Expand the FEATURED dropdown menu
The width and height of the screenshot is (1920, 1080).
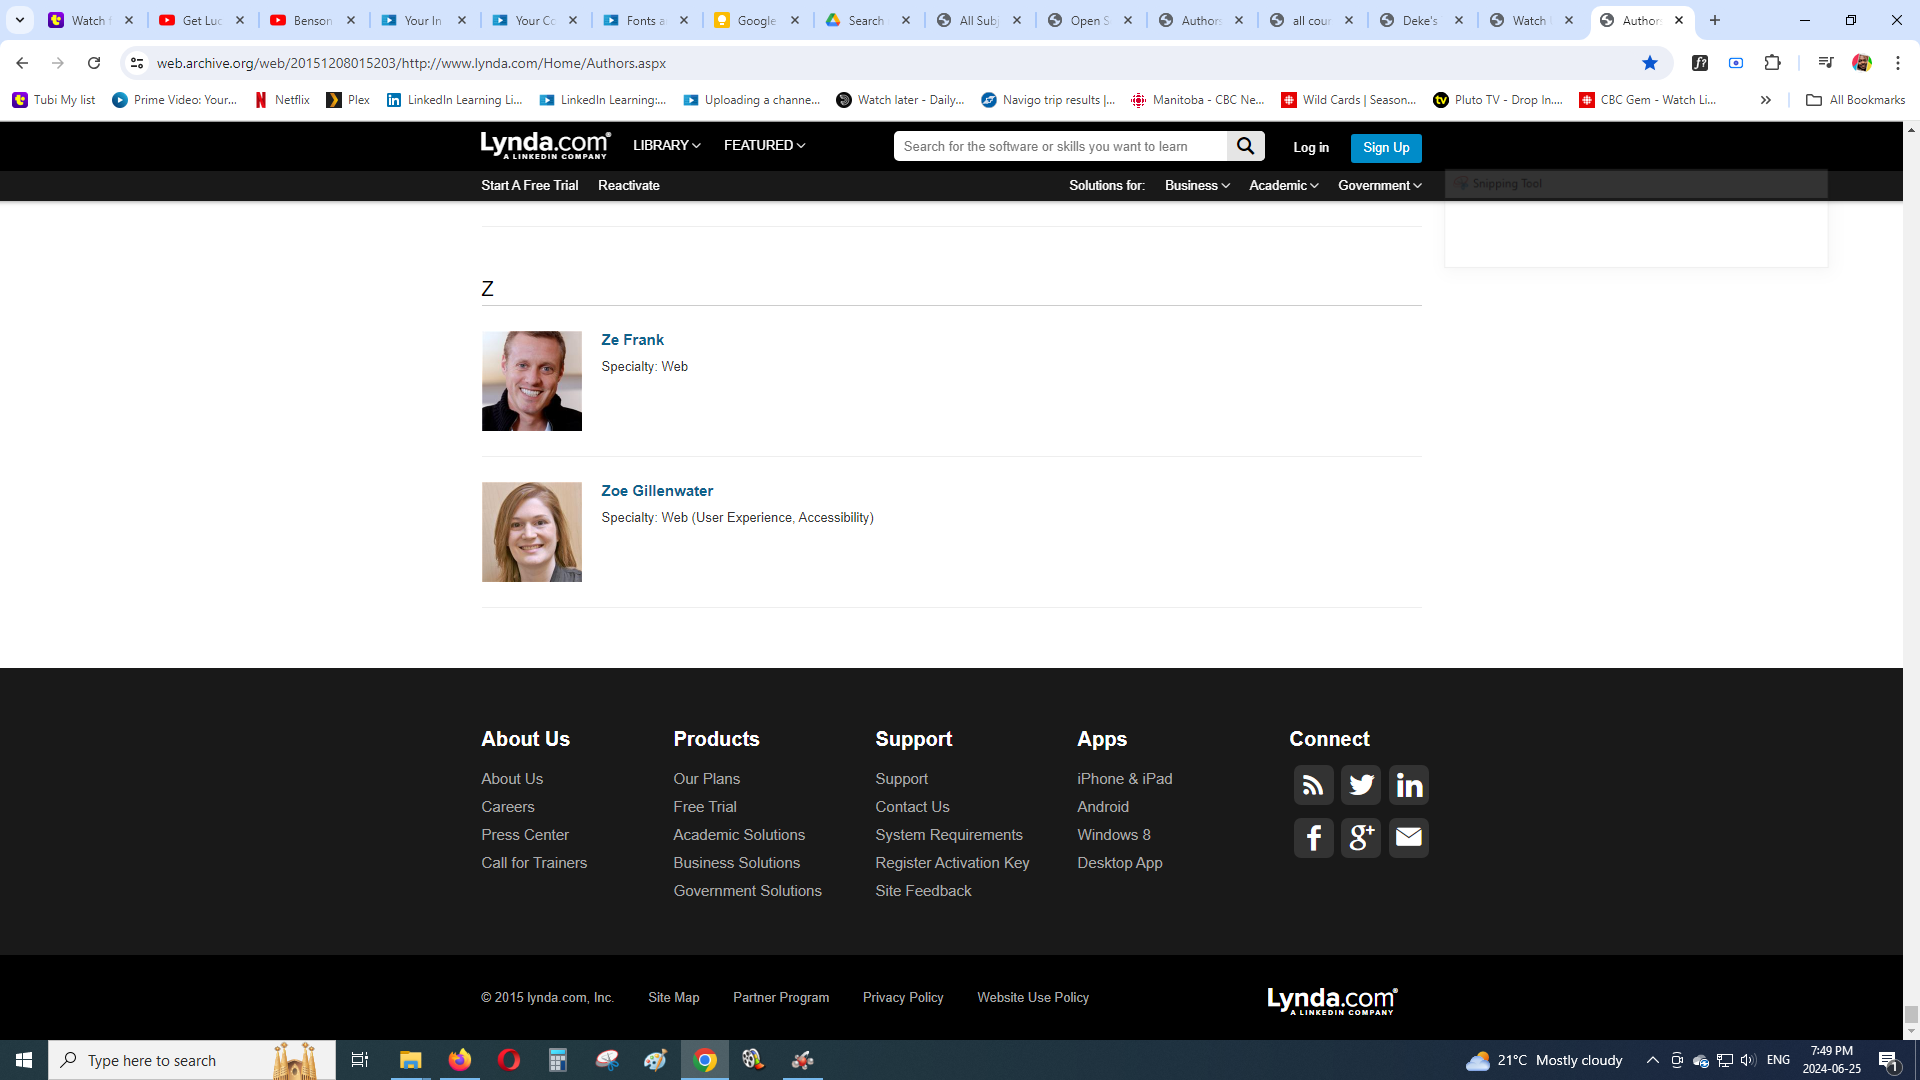coord(764,145)
